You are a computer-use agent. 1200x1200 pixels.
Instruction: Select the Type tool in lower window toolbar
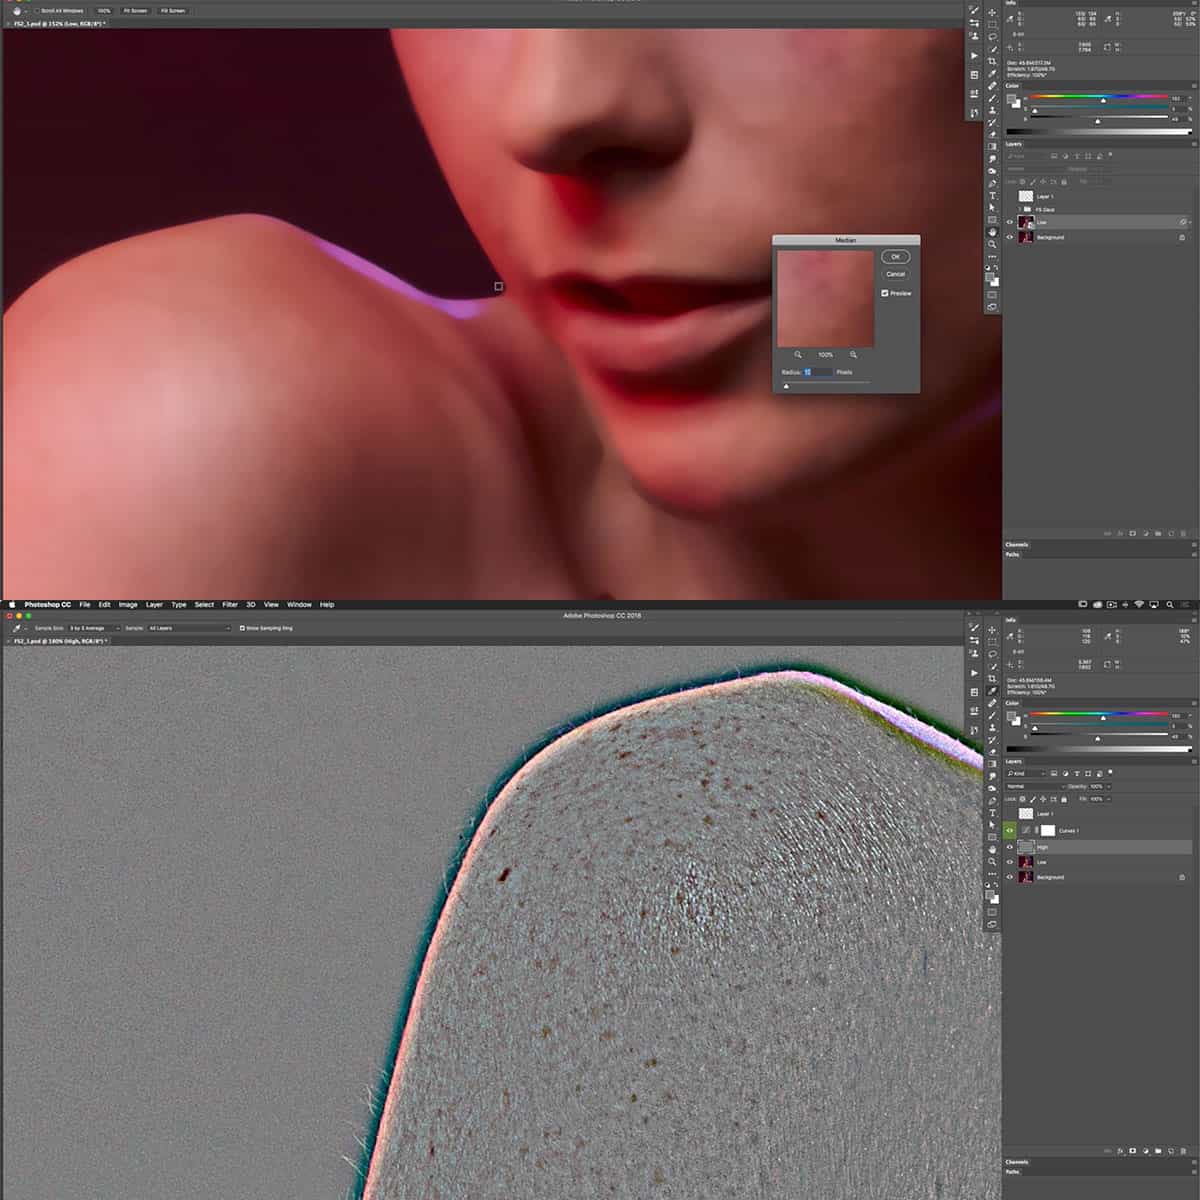click(992, 813)
